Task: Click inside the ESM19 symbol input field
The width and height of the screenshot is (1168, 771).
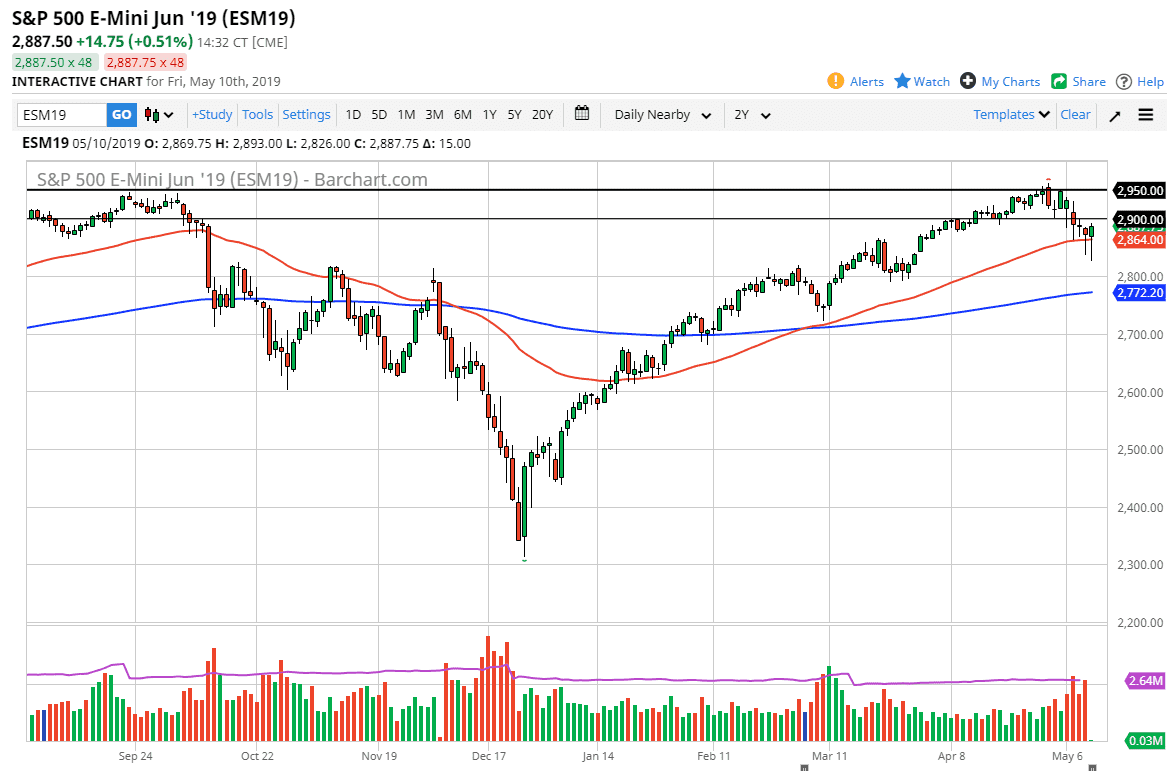Action: 60,114
